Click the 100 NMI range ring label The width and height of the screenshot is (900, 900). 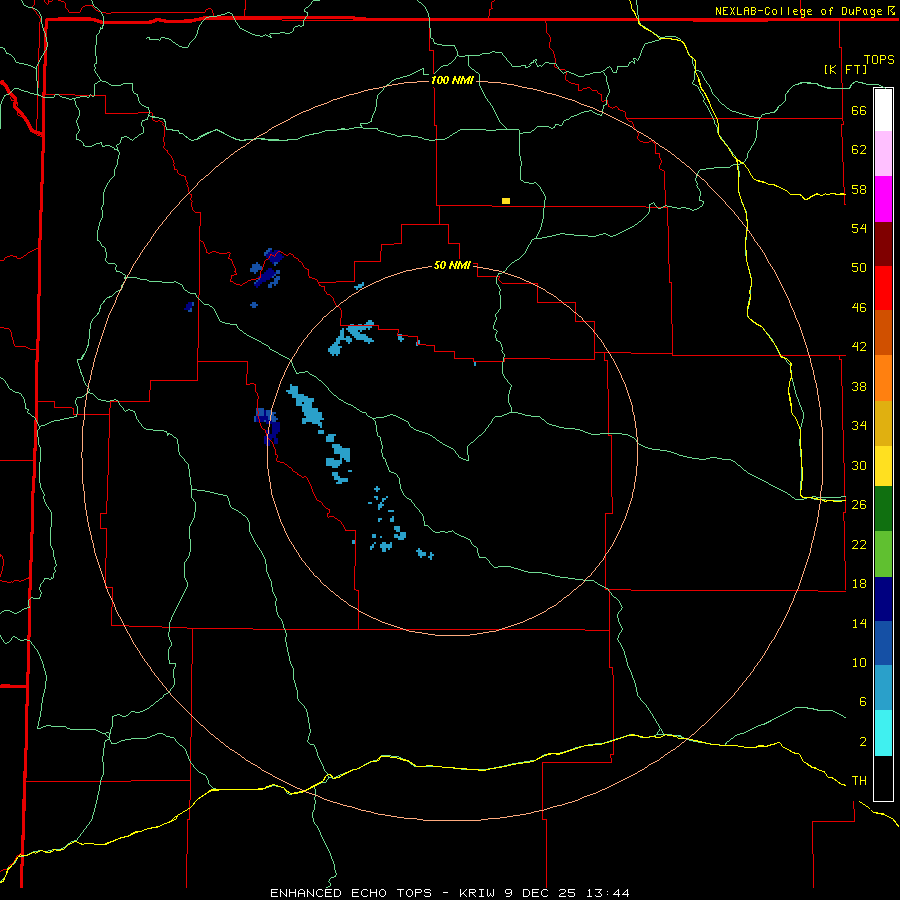452,80
